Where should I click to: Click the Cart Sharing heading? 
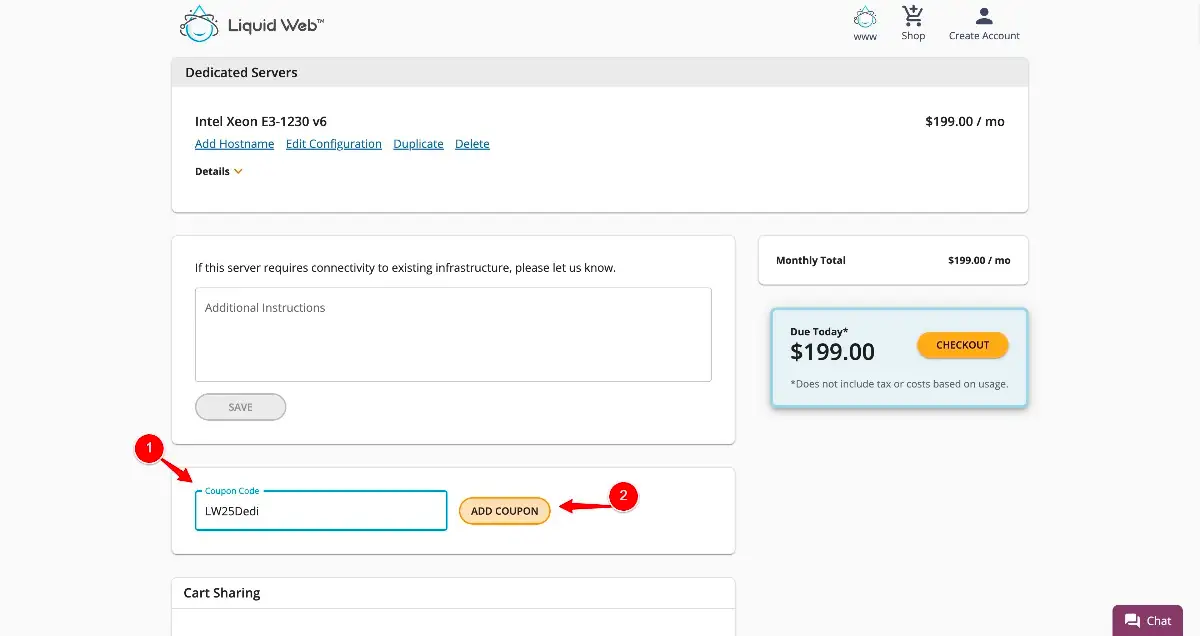tap(222, 593)
